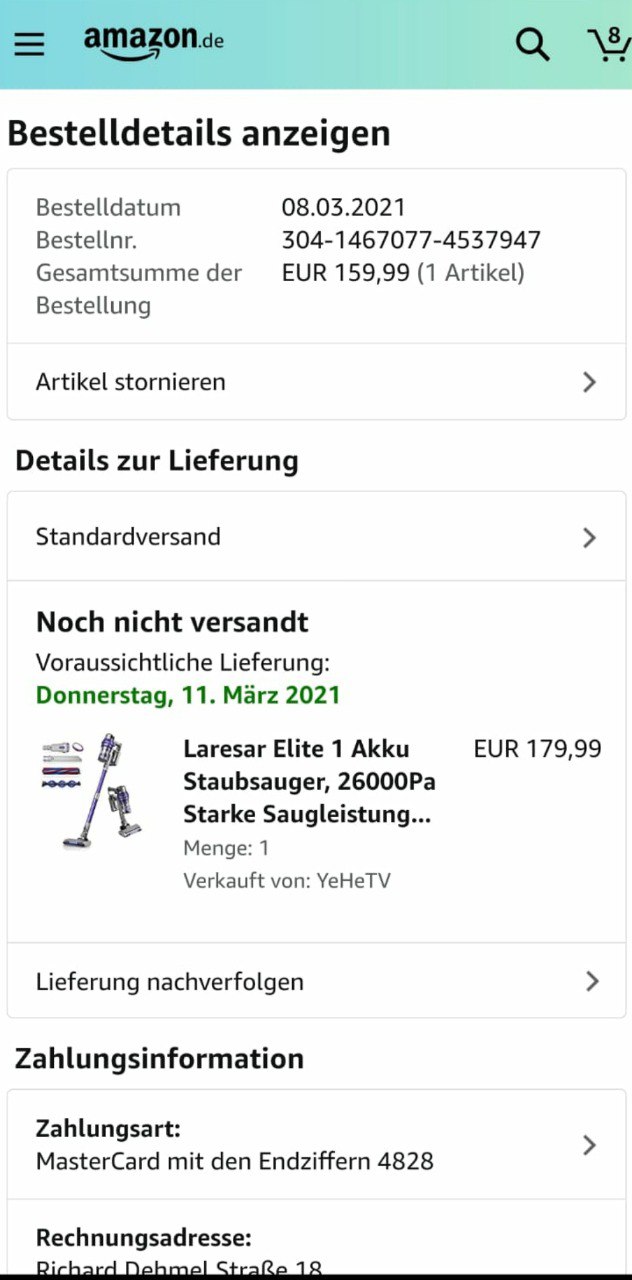This screenshot has width=632, height=1280.
Task: Click the order number 304-1467077-4537947
Action: click(x=411, y=240)
